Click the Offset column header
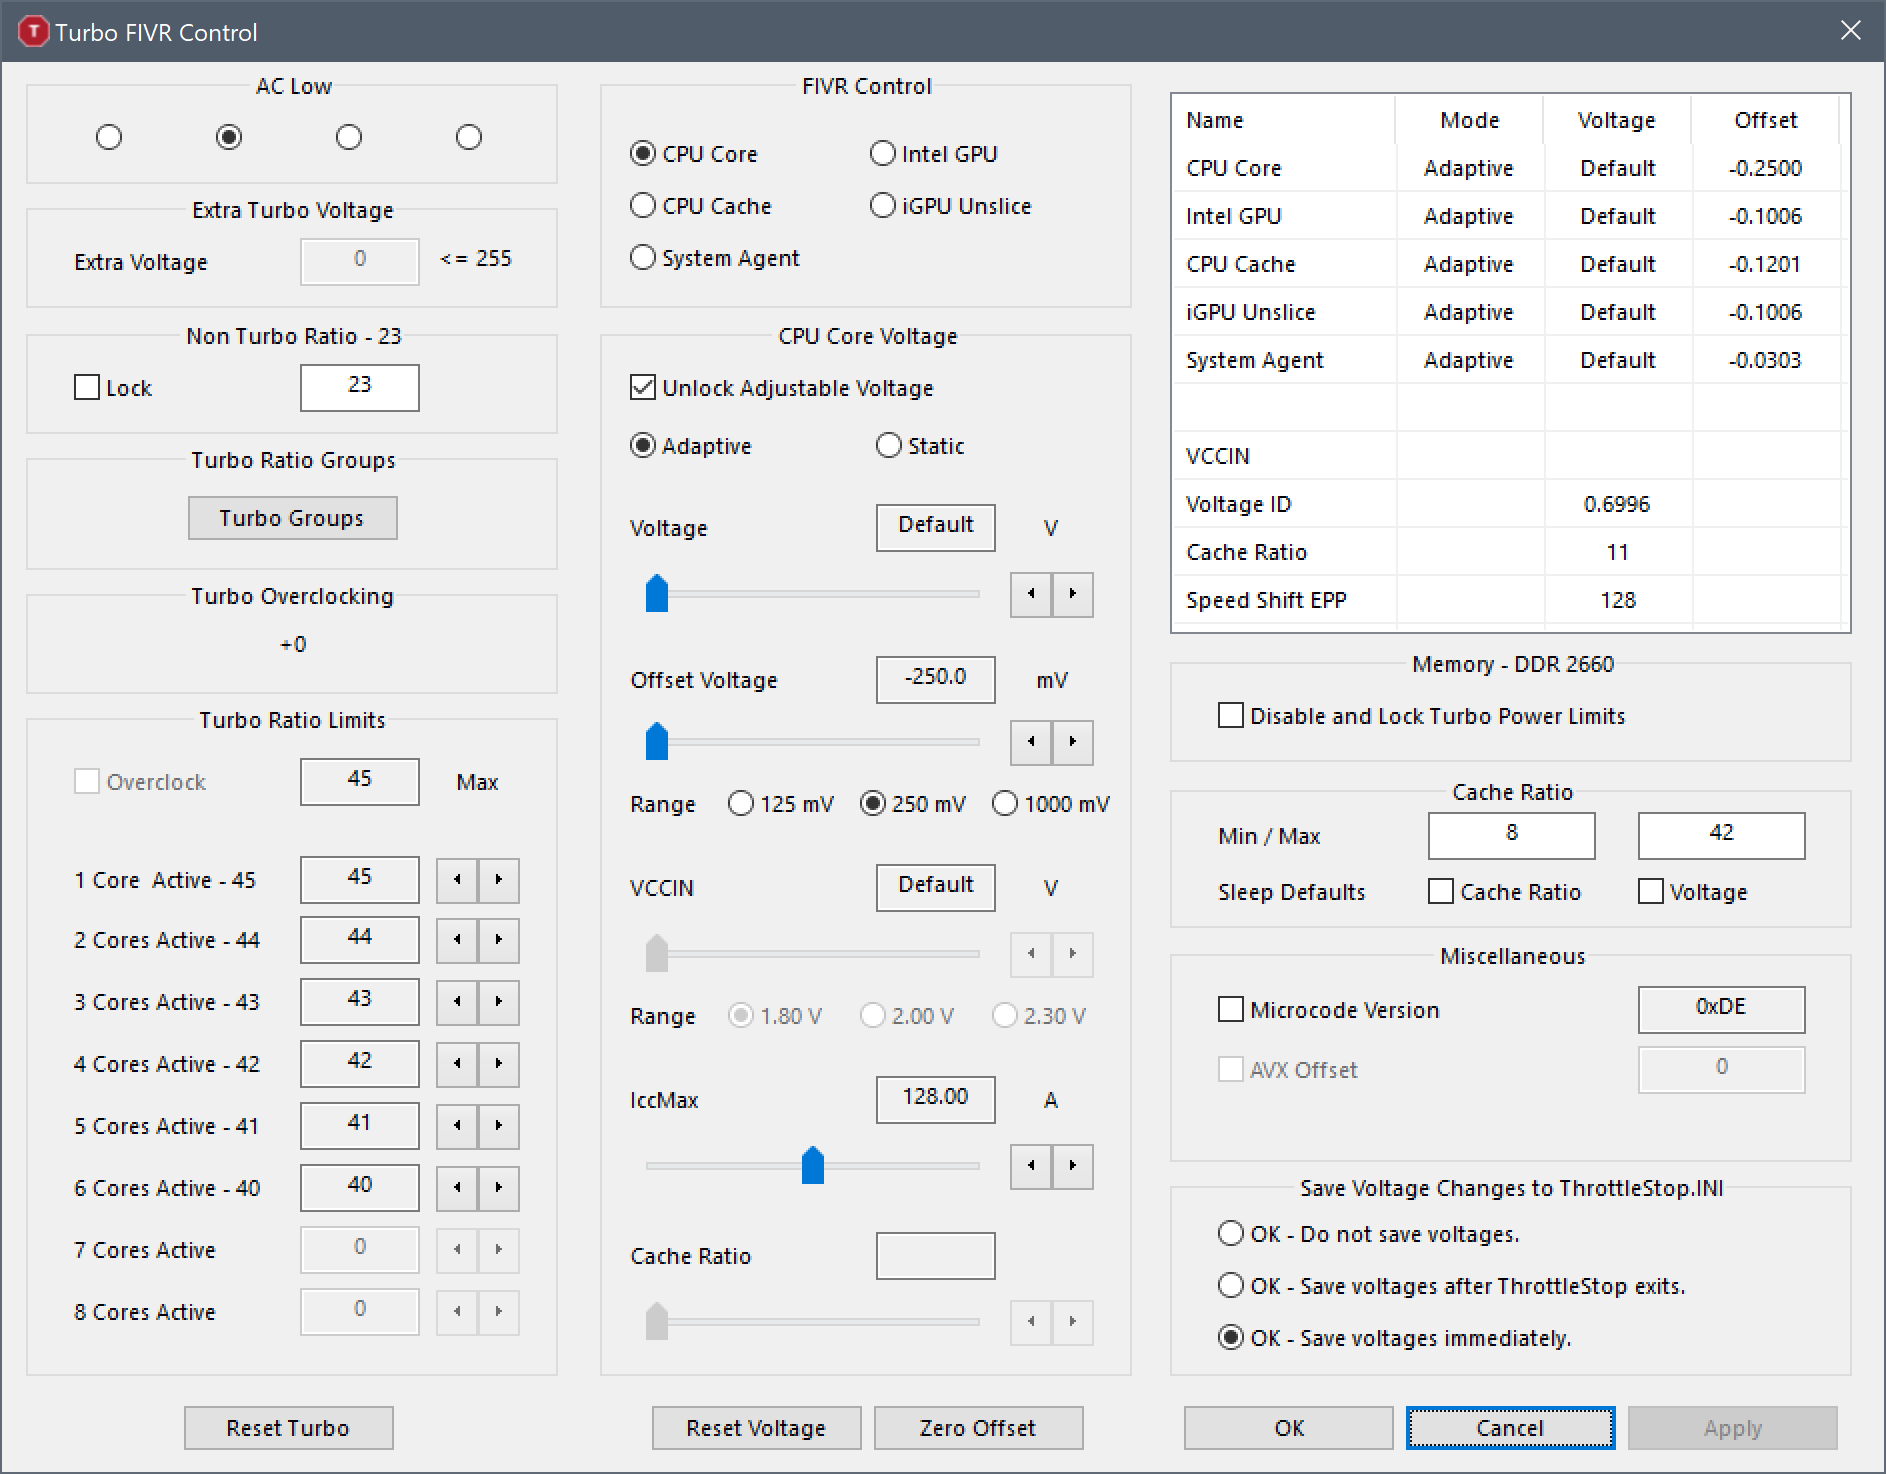The width and height of the screenshot is (1886, 1474). point(1765,120)
